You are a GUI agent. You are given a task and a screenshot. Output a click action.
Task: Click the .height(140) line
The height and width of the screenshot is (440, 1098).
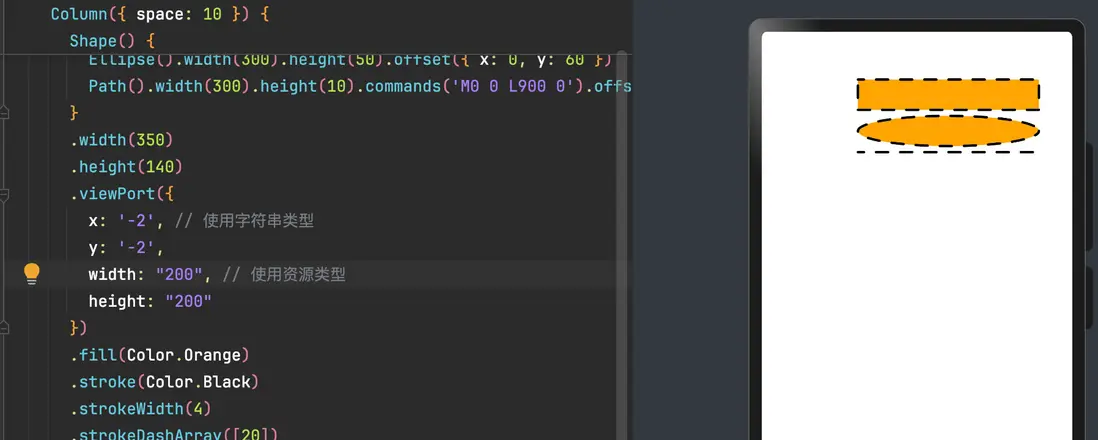[x=126, y=167]
